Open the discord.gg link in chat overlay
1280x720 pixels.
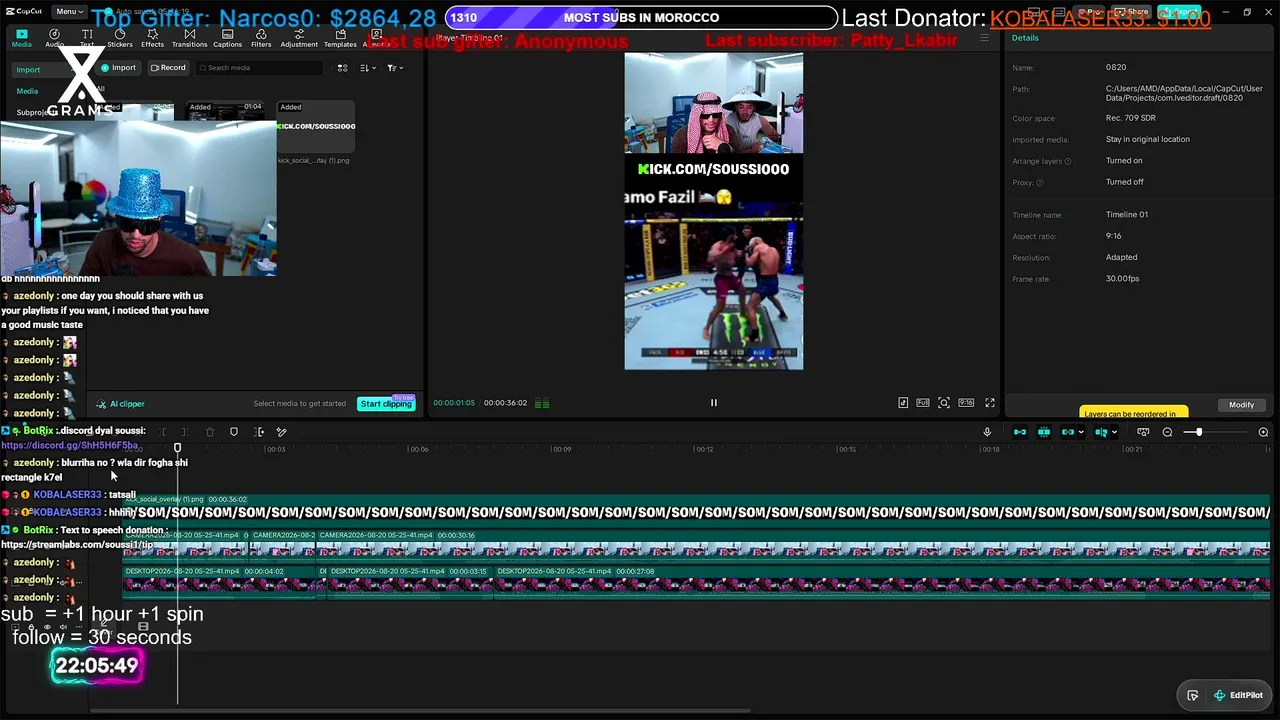pyautogui.click(x=69, y=445)
